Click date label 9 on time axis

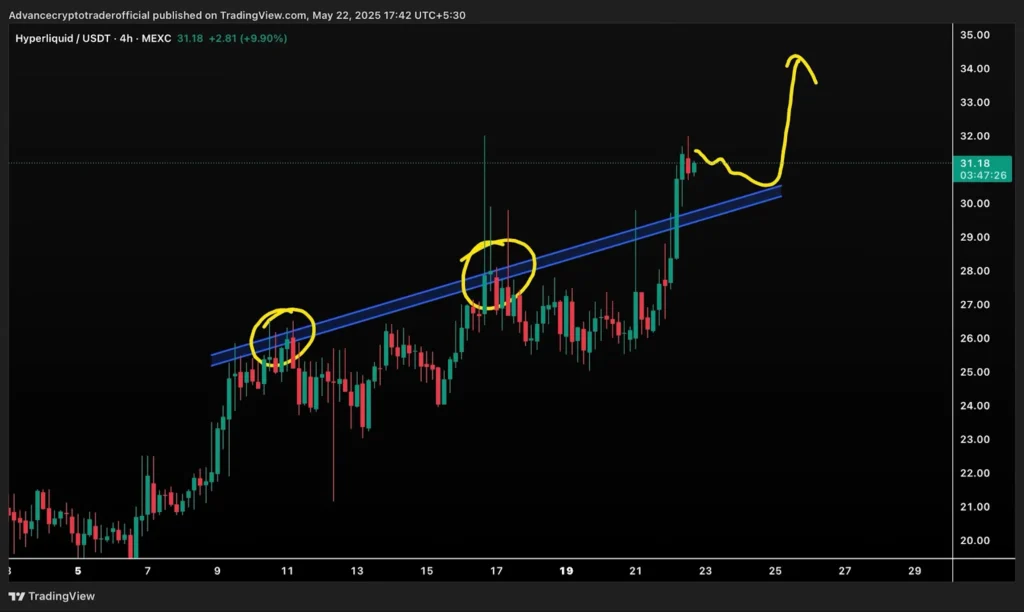(217, 571)
